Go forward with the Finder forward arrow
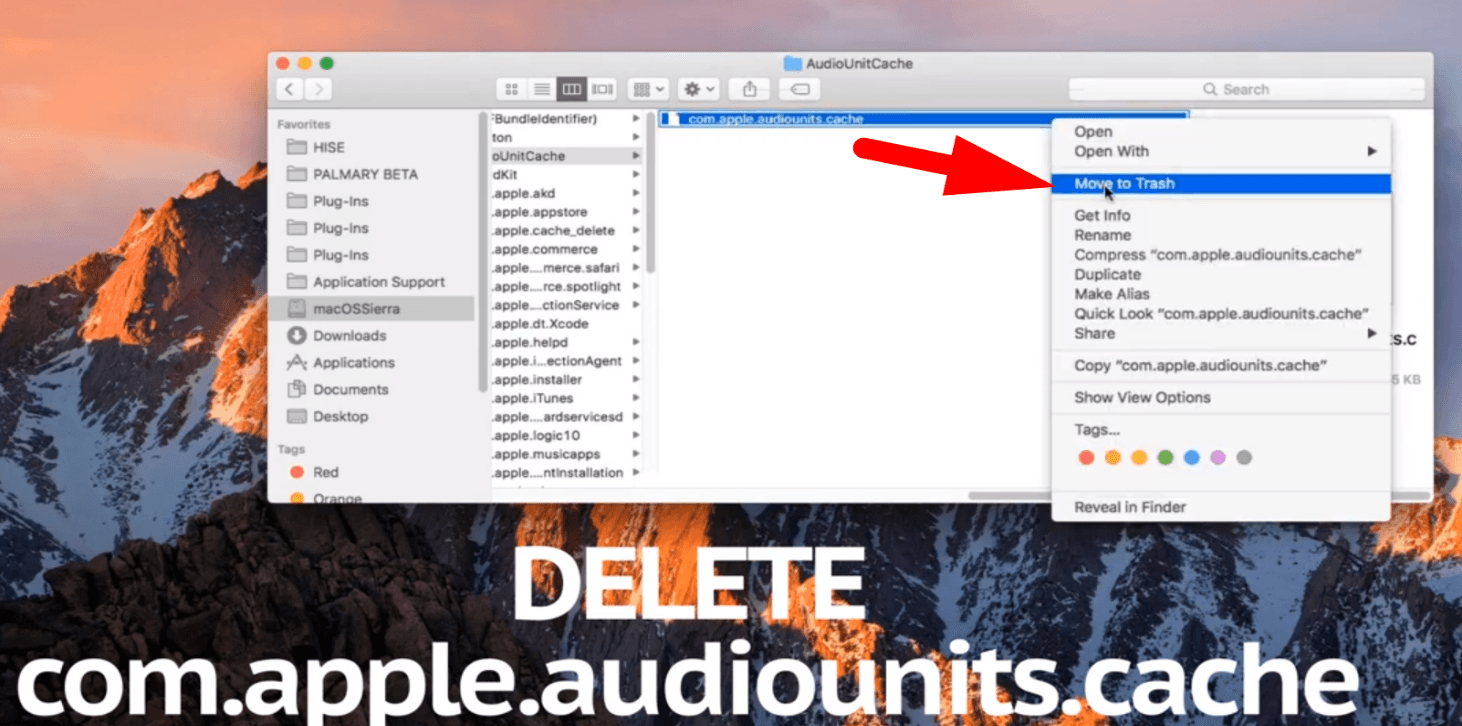1462x726 pixels. [x=319, y=89]
